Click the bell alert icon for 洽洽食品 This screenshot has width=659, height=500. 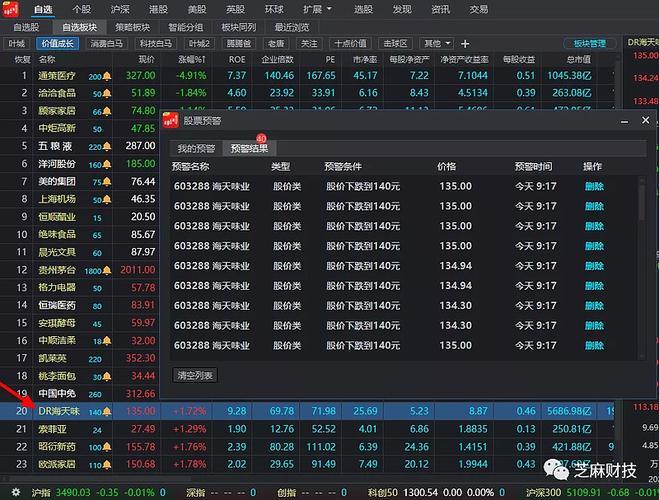(x=107, y=93)
